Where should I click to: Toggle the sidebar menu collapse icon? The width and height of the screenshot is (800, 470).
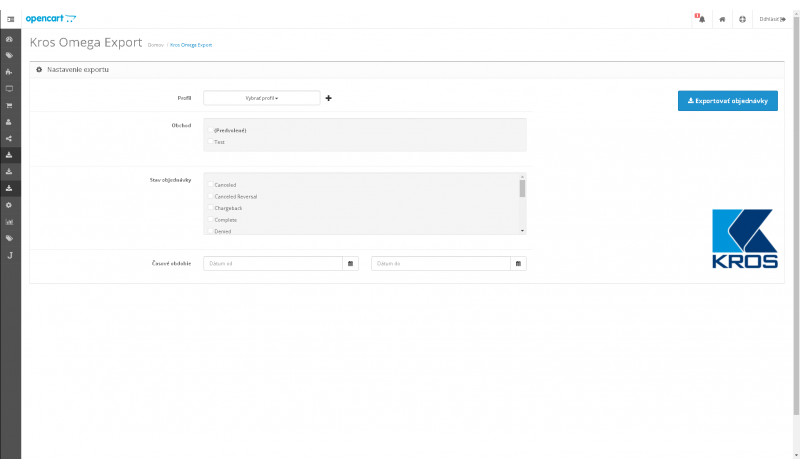click(x=10, y=19)
